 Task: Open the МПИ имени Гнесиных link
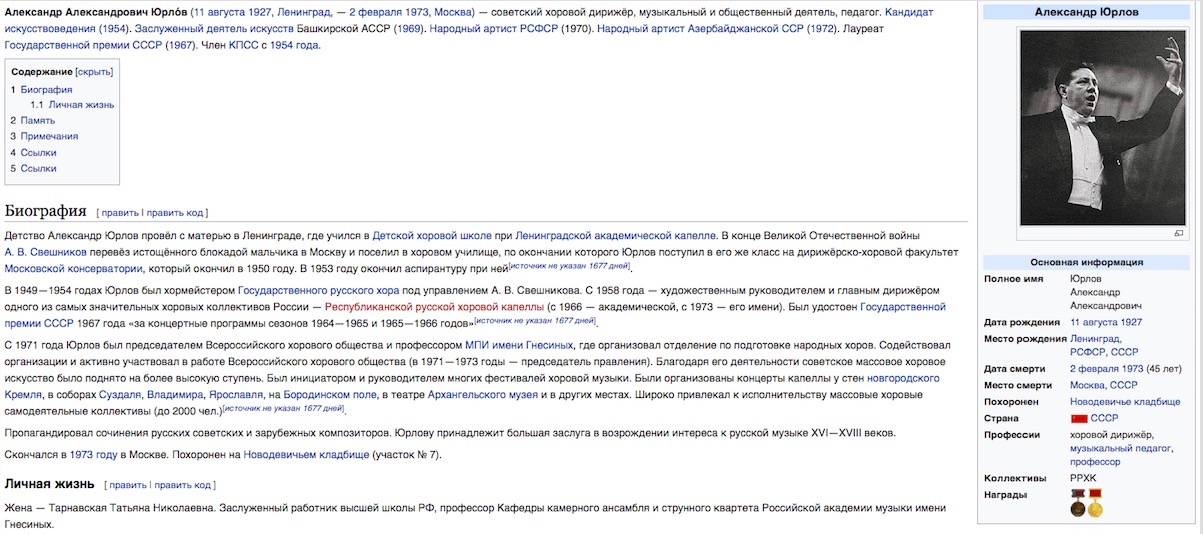pyautogui.click(x=518, y=344)
